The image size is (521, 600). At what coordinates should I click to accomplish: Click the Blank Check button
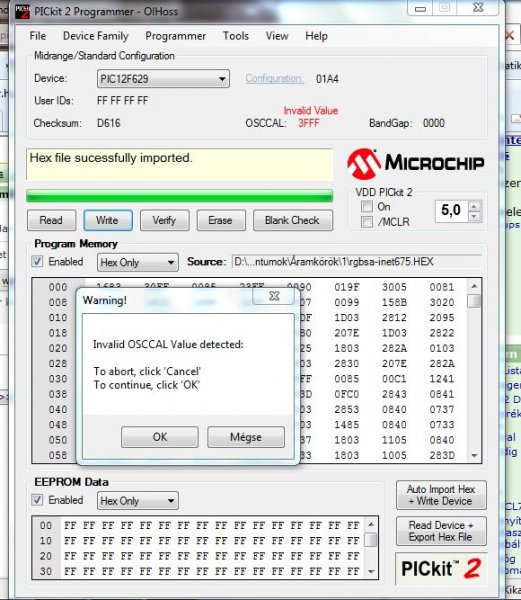click(293, 220)
